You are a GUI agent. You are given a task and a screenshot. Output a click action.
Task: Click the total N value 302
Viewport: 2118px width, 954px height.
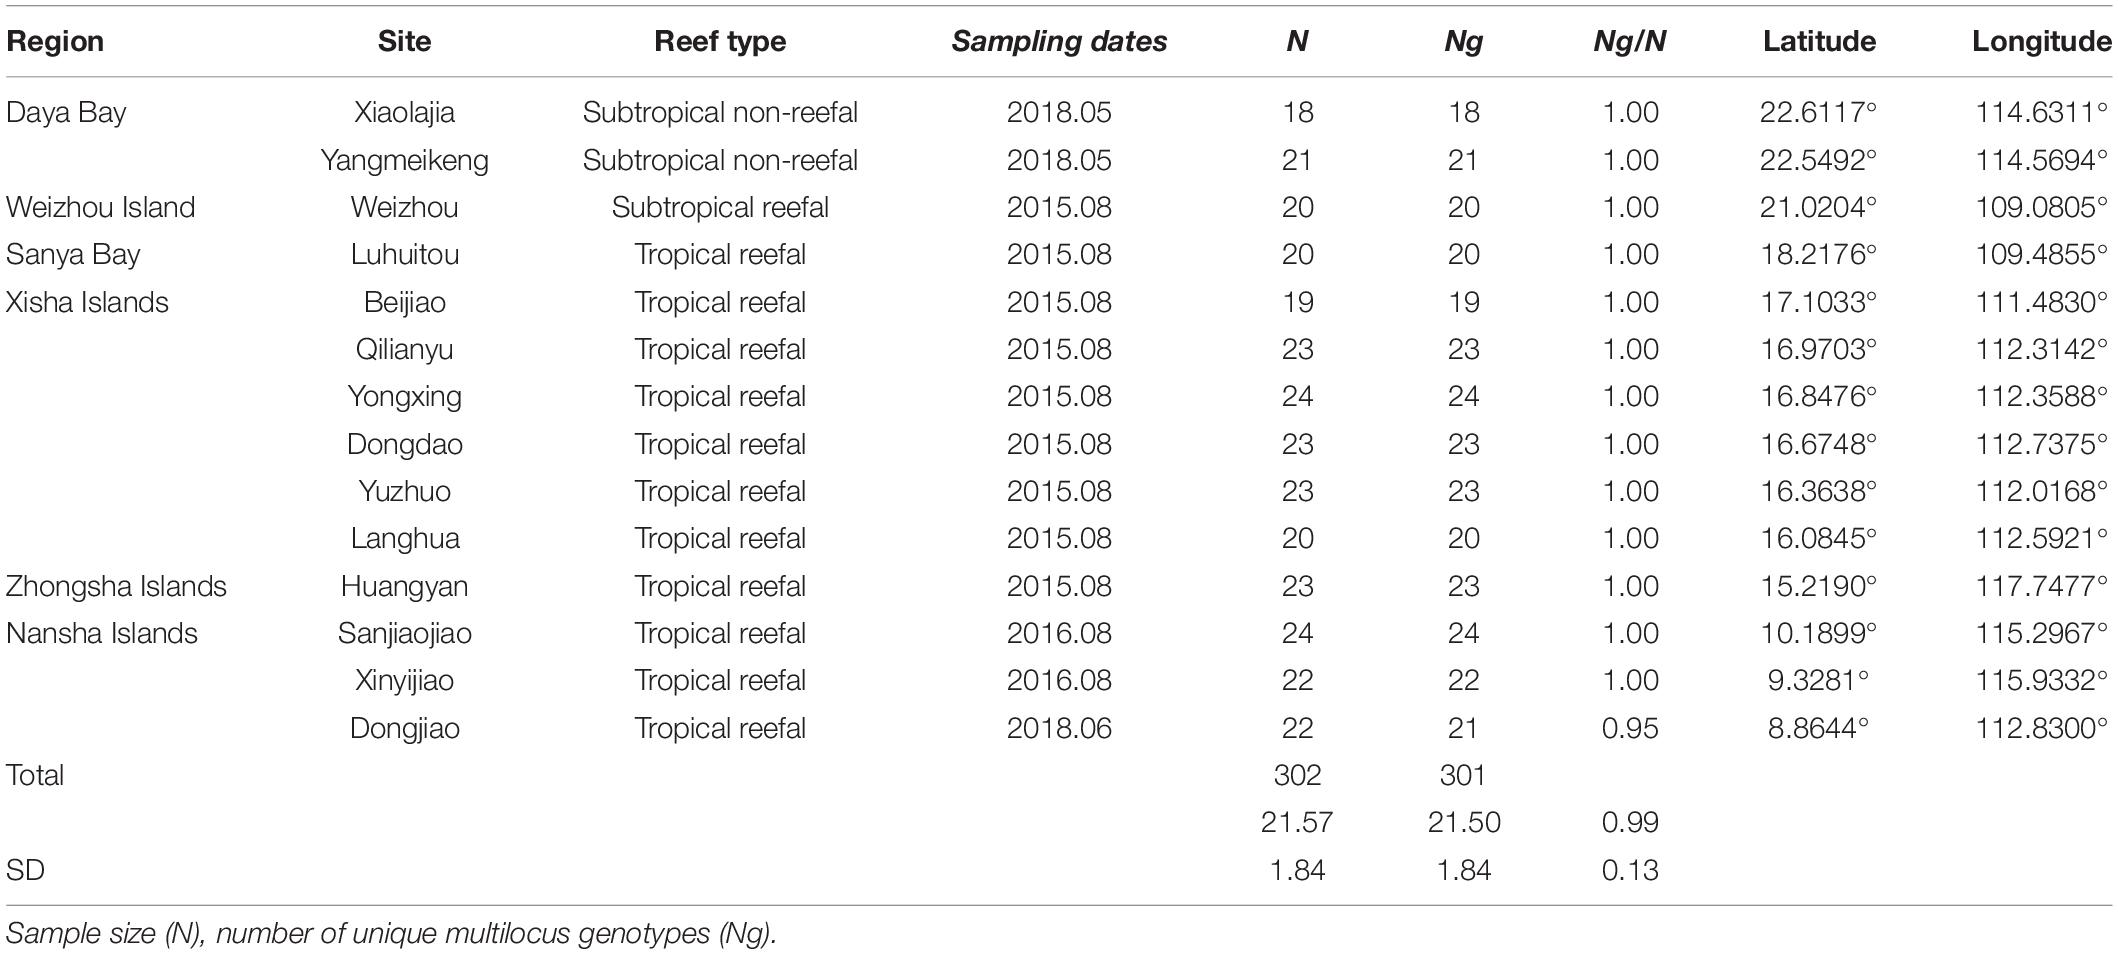[x=1297, y=775]
